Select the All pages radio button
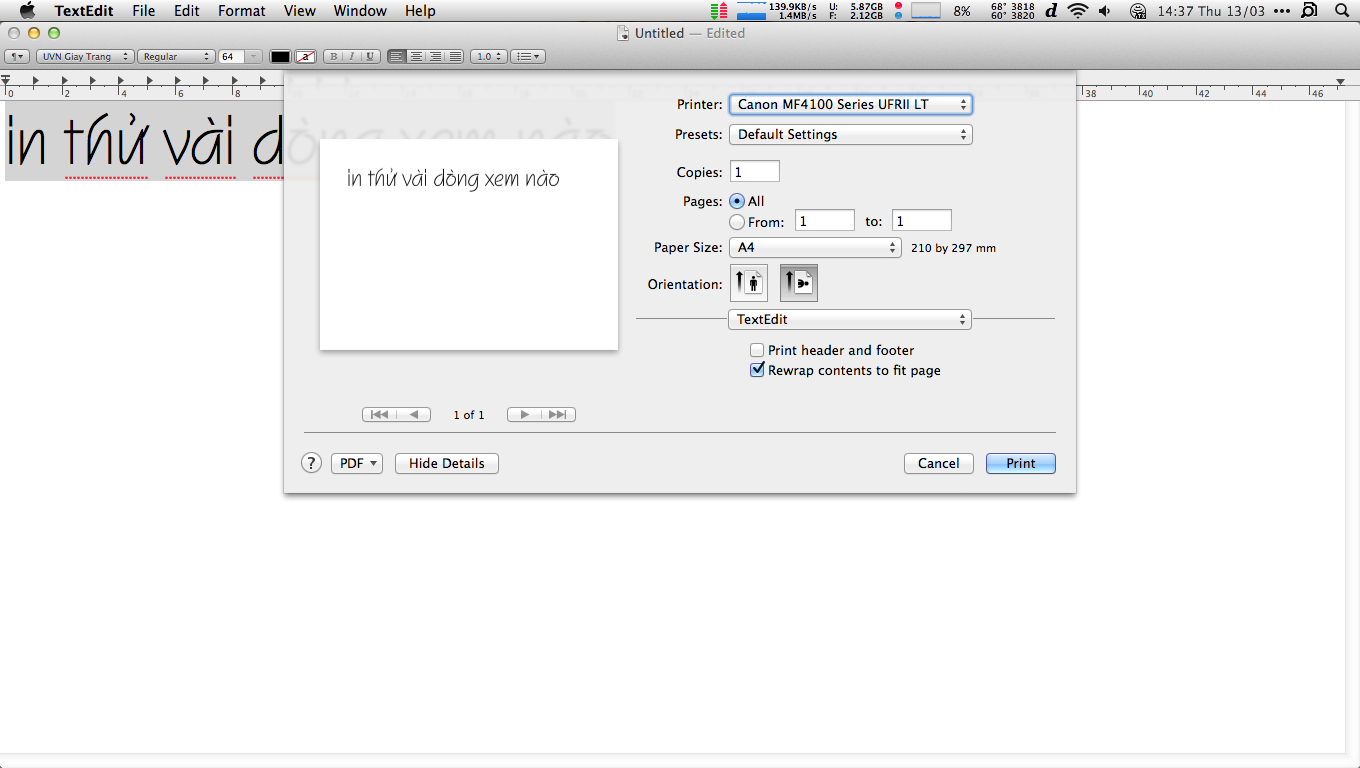Screen dimensions: 1360x768 pyautogui.click(x=737, y=201)
